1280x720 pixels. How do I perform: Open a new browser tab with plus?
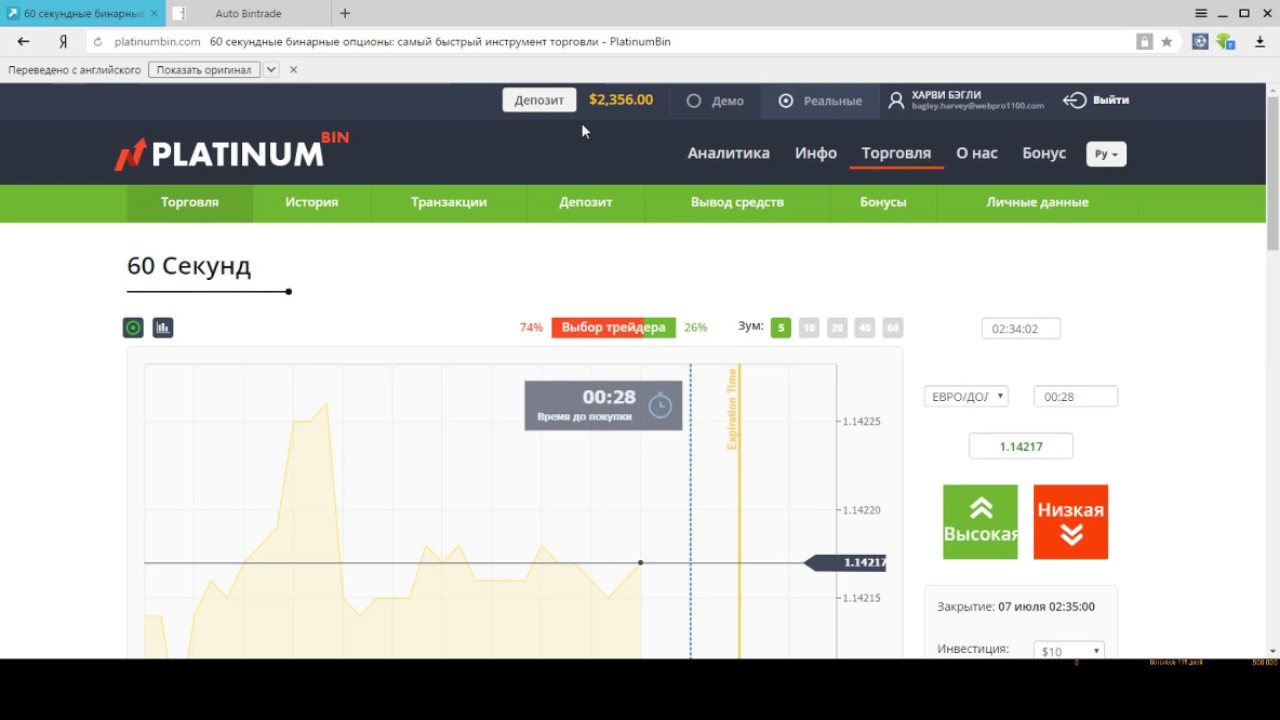(345, 13)
